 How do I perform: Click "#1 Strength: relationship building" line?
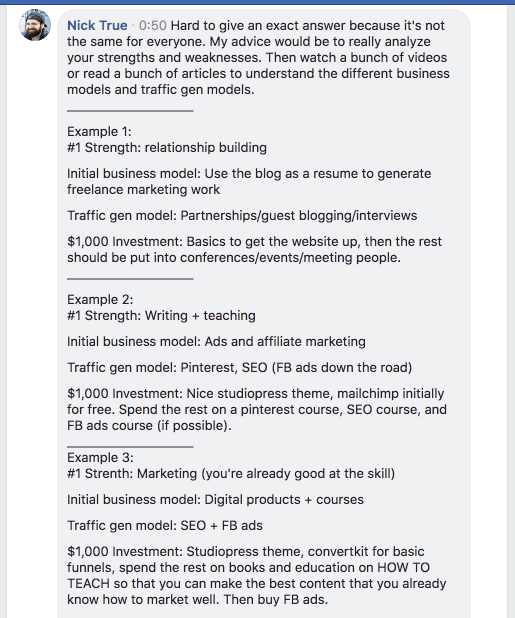click(167, 147)
